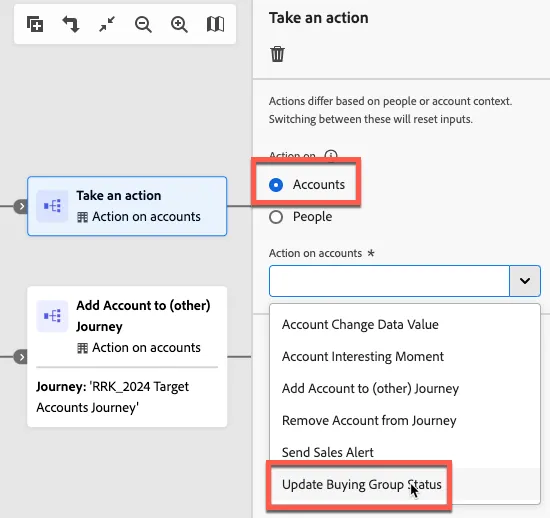Click the undo arrows toolbar icon
Screen dimensions: 550x518
[x=71, y=24]
